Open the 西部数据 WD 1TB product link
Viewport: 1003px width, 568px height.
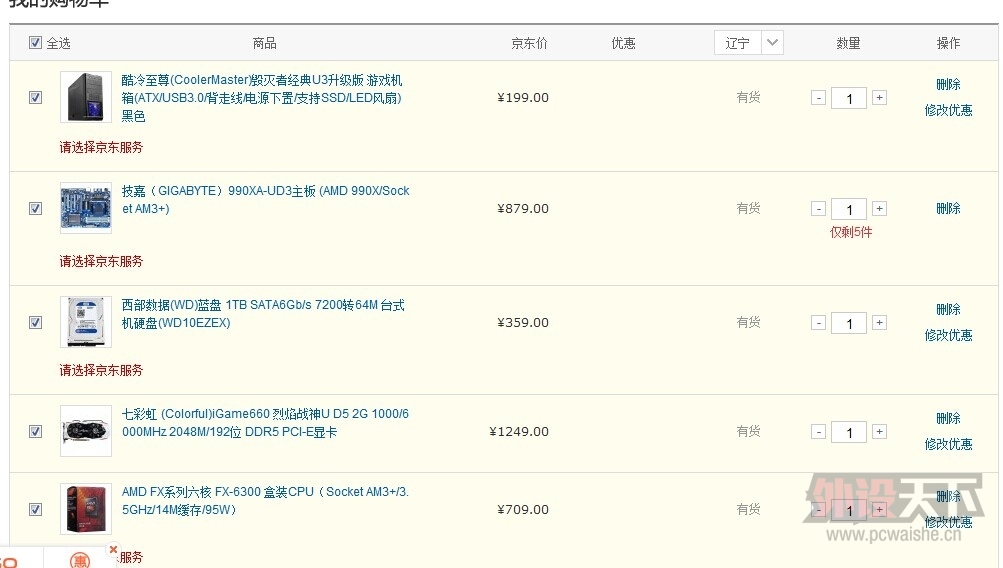tap(263, 314)
